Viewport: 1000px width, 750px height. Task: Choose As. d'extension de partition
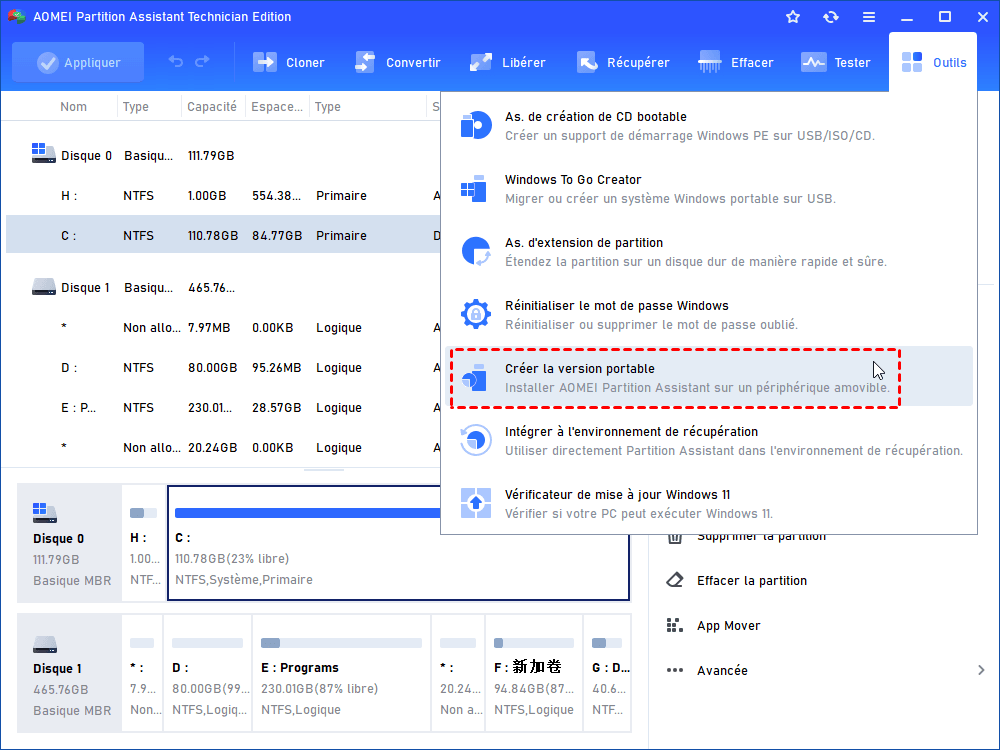(708, 252)
